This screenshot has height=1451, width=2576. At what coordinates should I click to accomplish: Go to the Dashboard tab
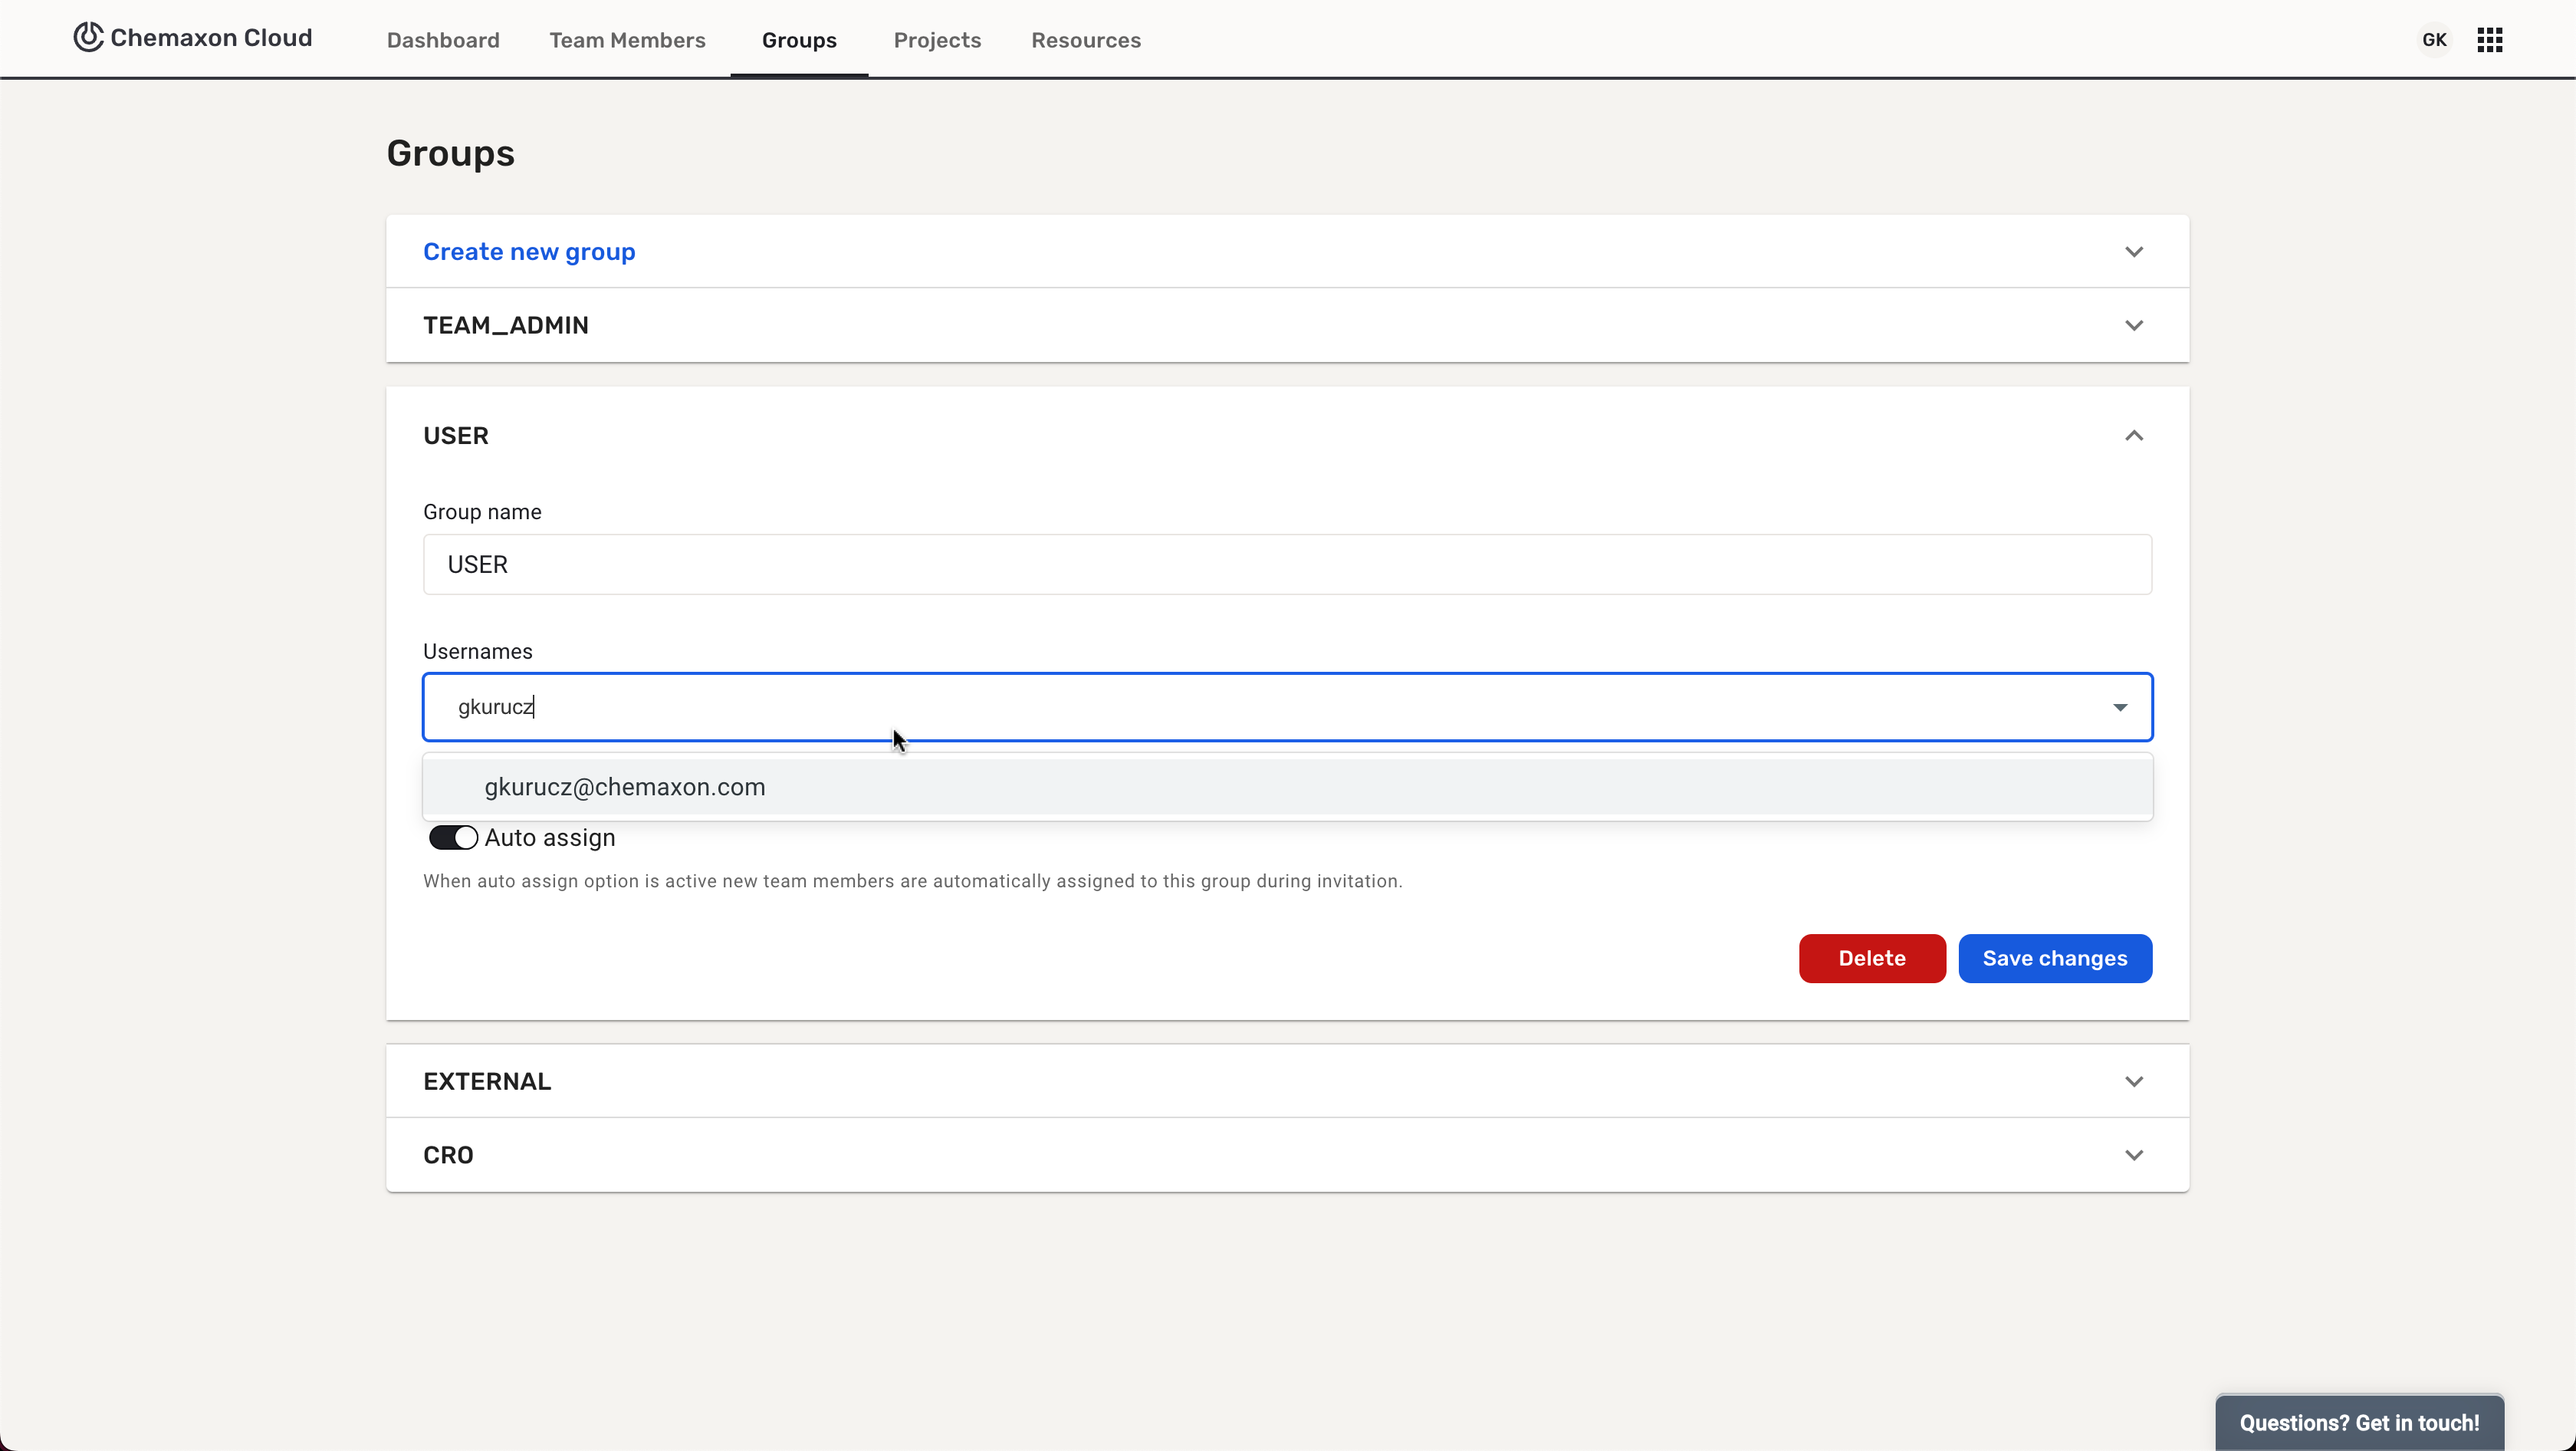(x=443, y=40)
